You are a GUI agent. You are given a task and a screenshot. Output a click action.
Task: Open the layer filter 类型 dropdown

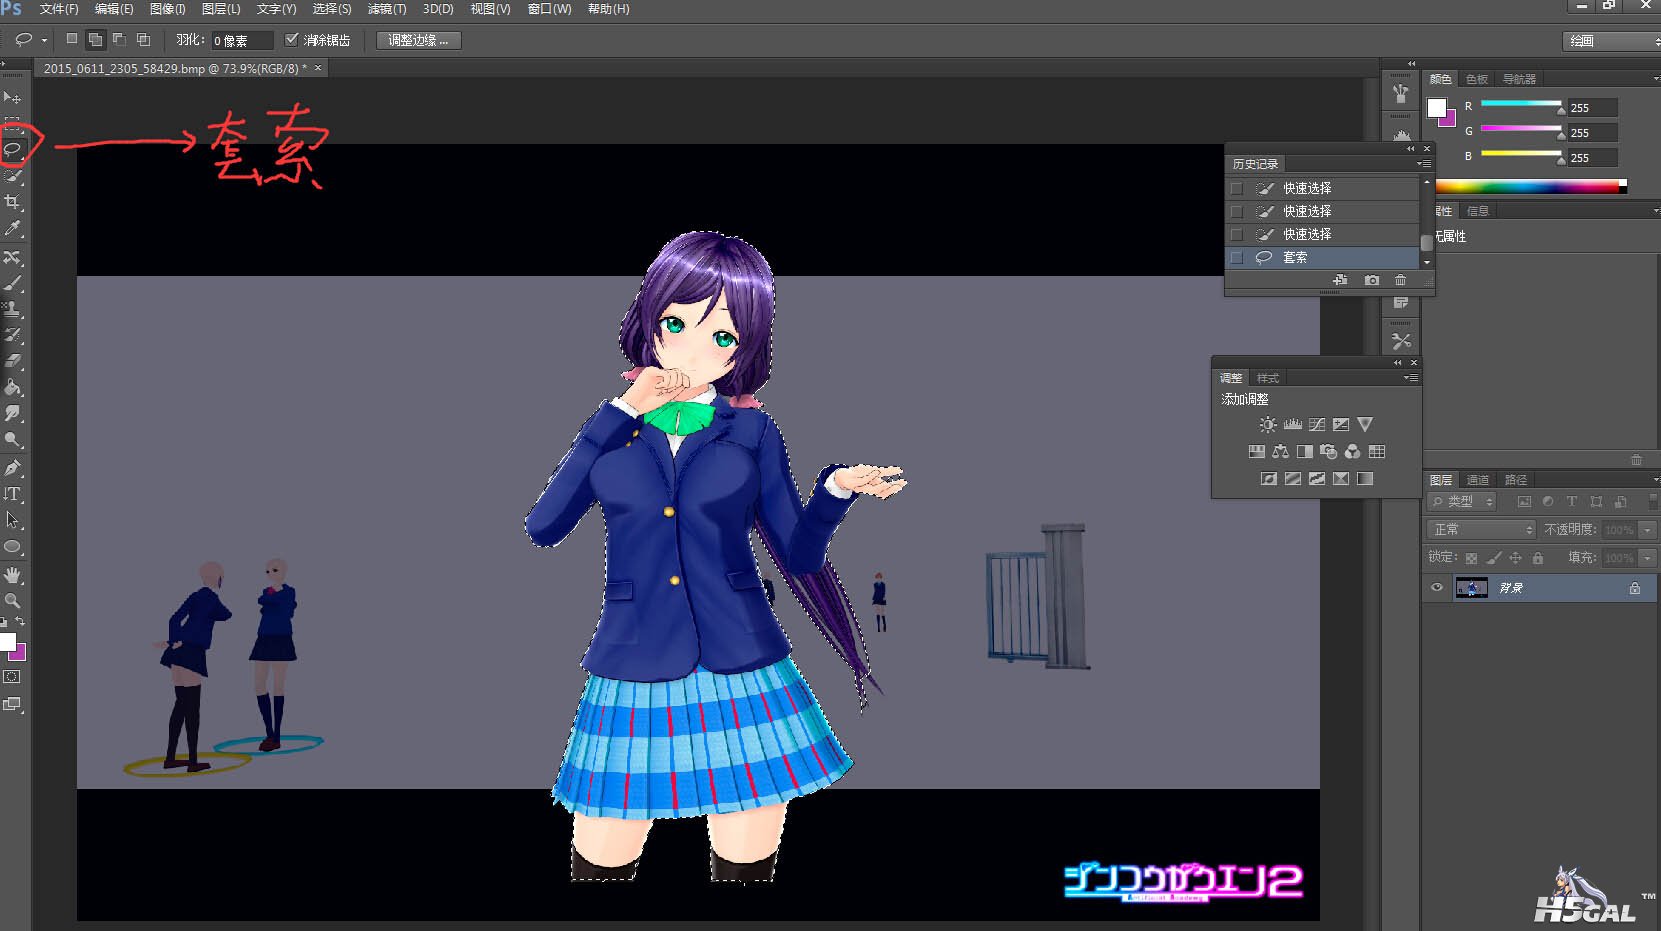[1462, 501]
